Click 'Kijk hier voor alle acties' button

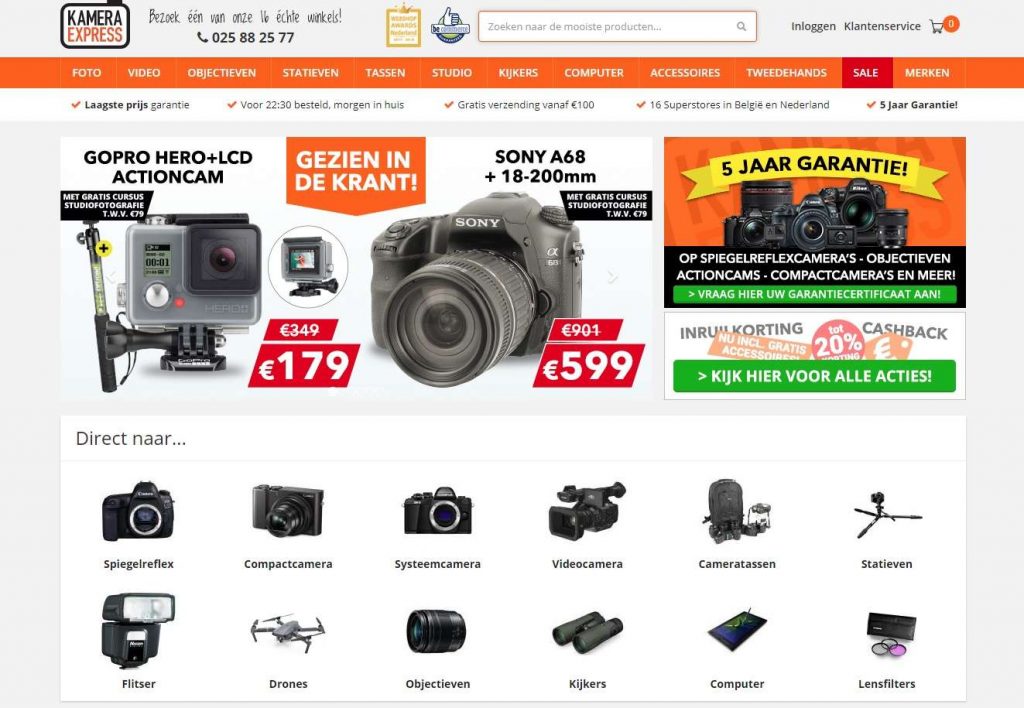[814, 376]
